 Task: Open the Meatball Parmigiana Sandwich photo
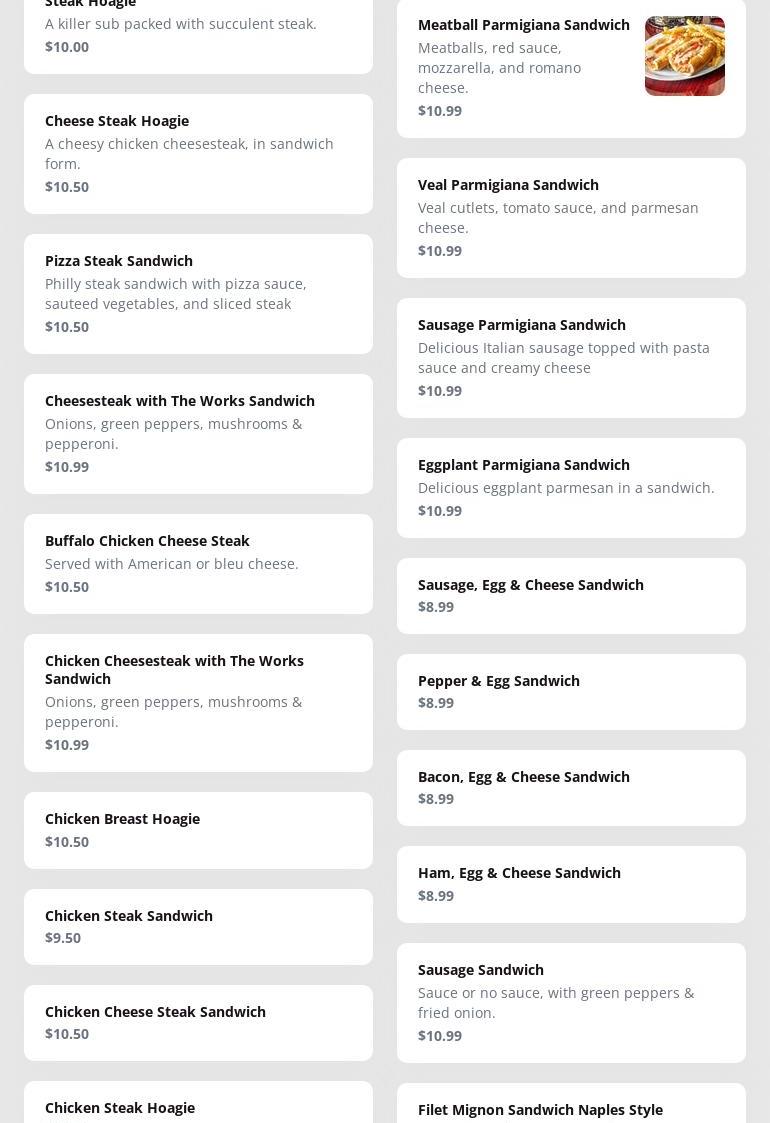[684, 56]
